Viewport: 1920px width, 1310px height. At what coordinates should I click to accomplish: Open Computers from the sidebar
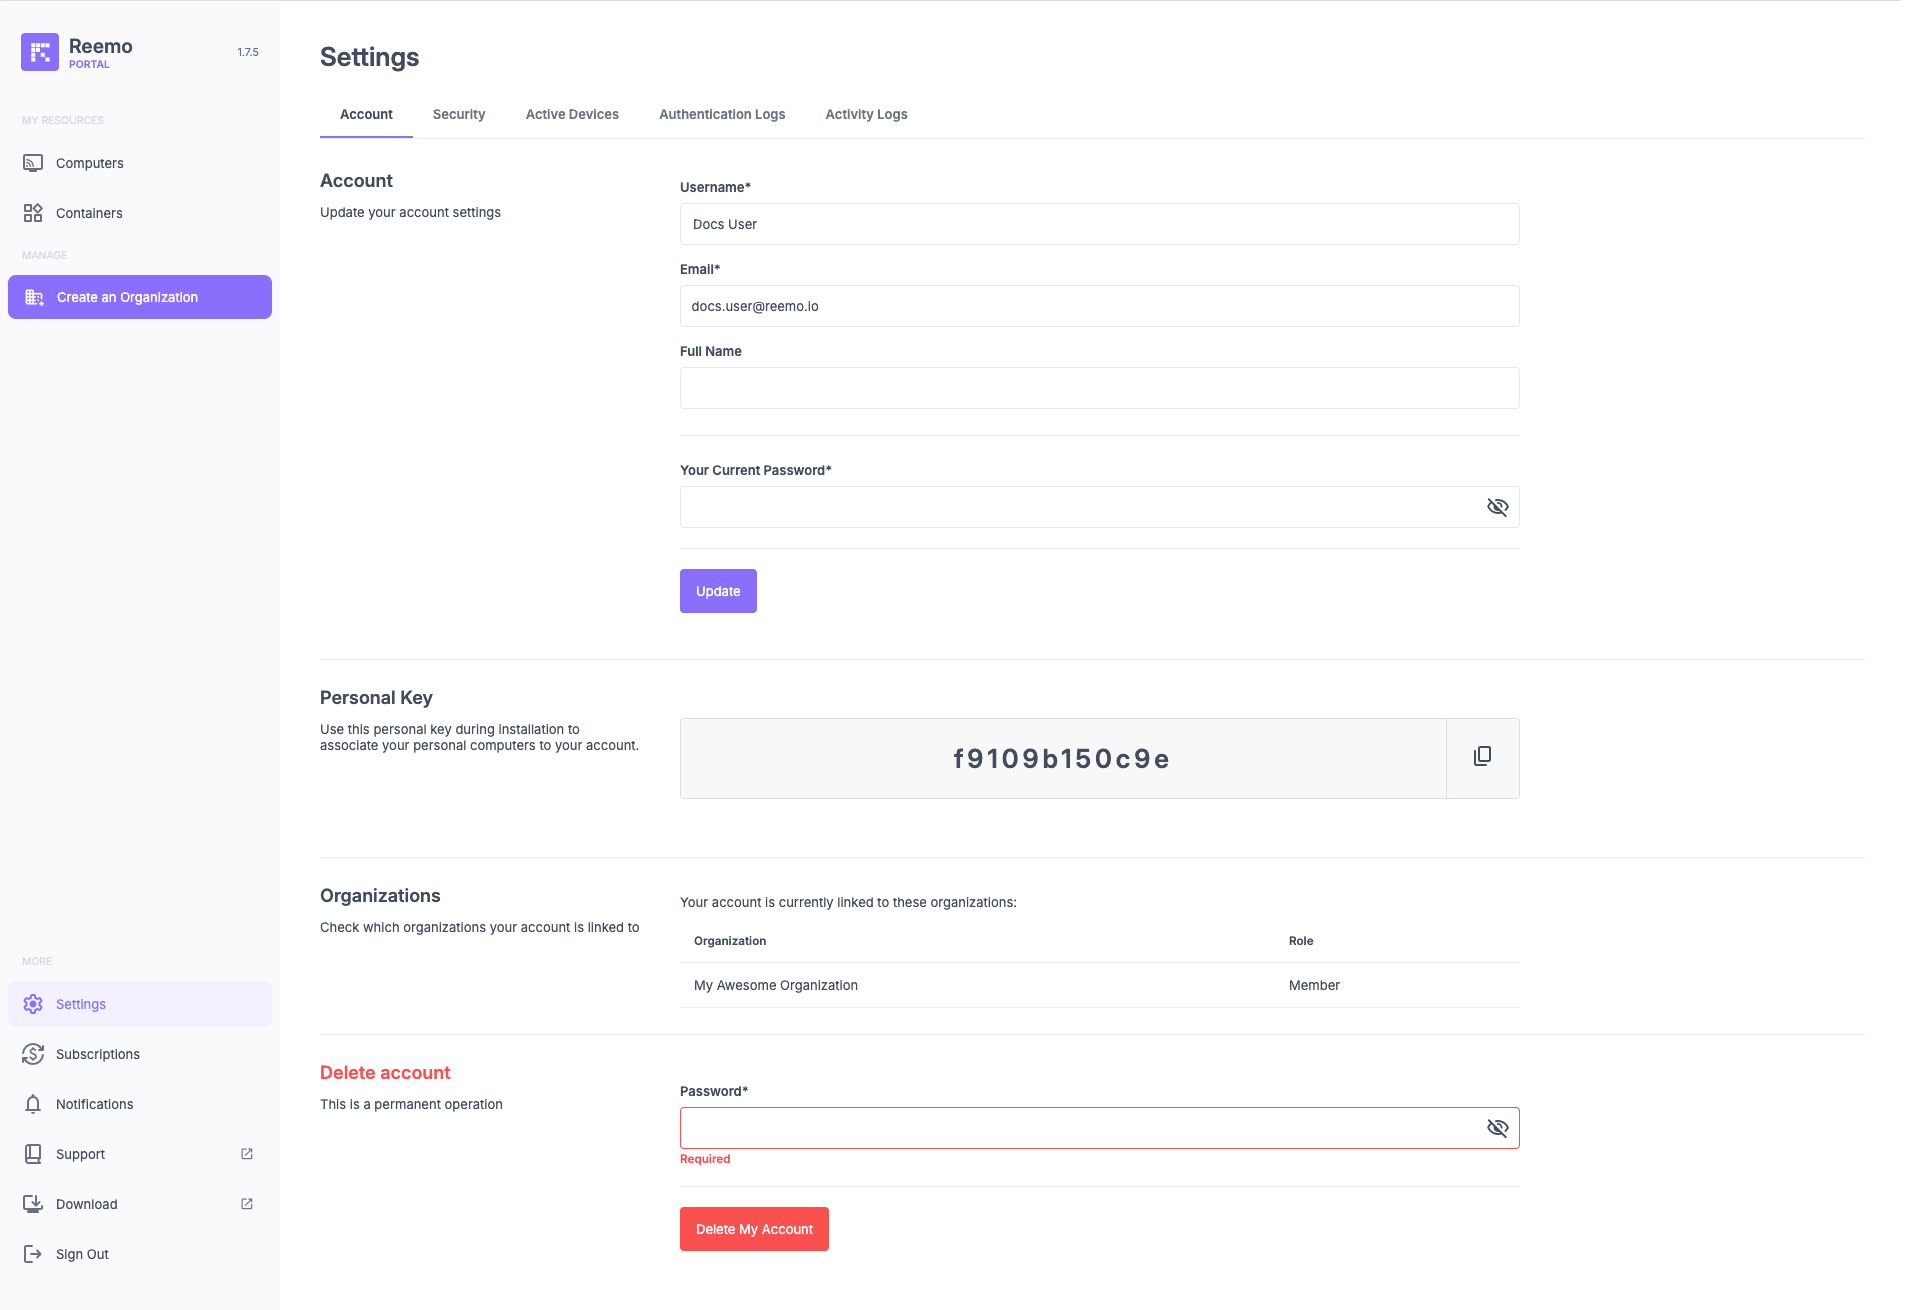[89, 163]
